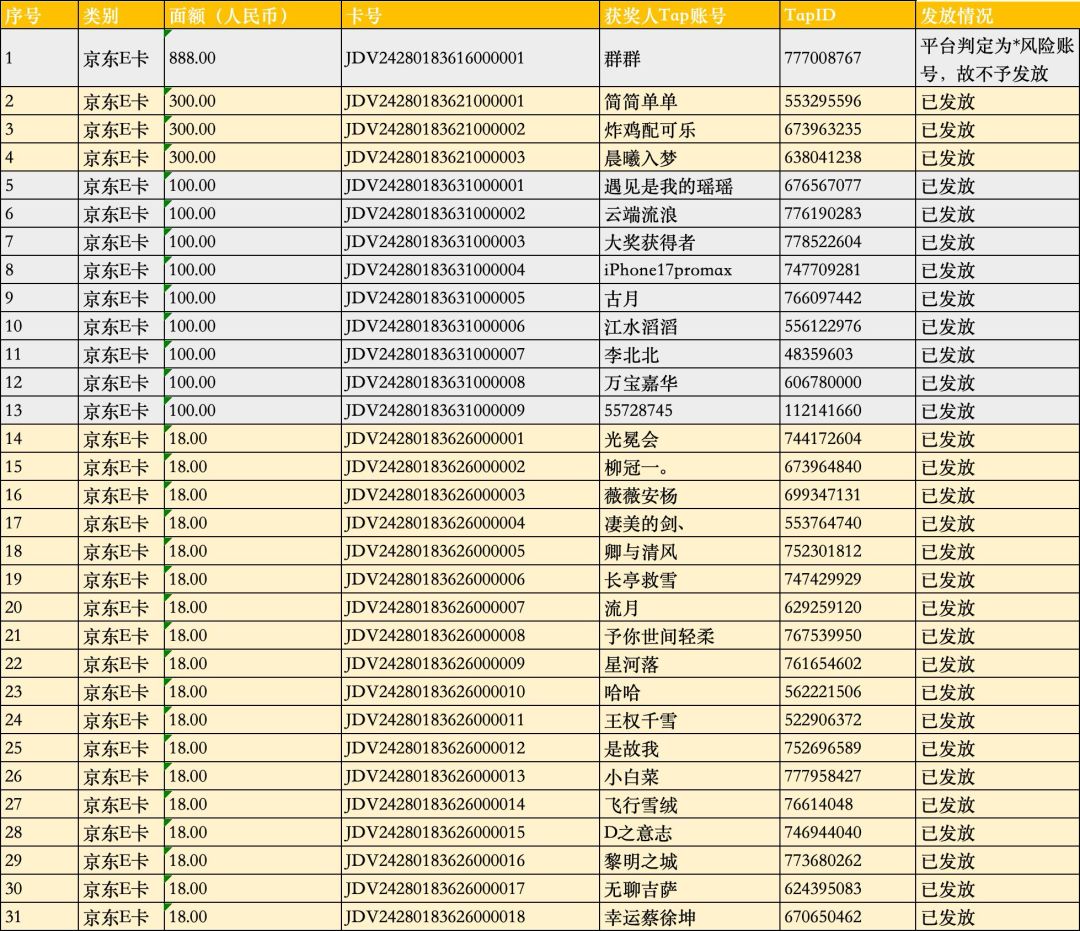Viewport: 1080px width, 931px height.
Task: Select the winner name 万宝嘉华
Action: (x=641, y=383)
